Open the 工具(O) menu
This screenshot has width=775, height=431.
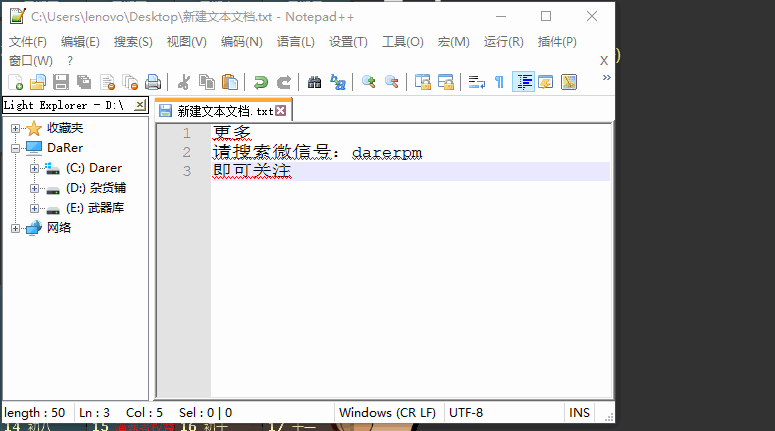[402, 42]
